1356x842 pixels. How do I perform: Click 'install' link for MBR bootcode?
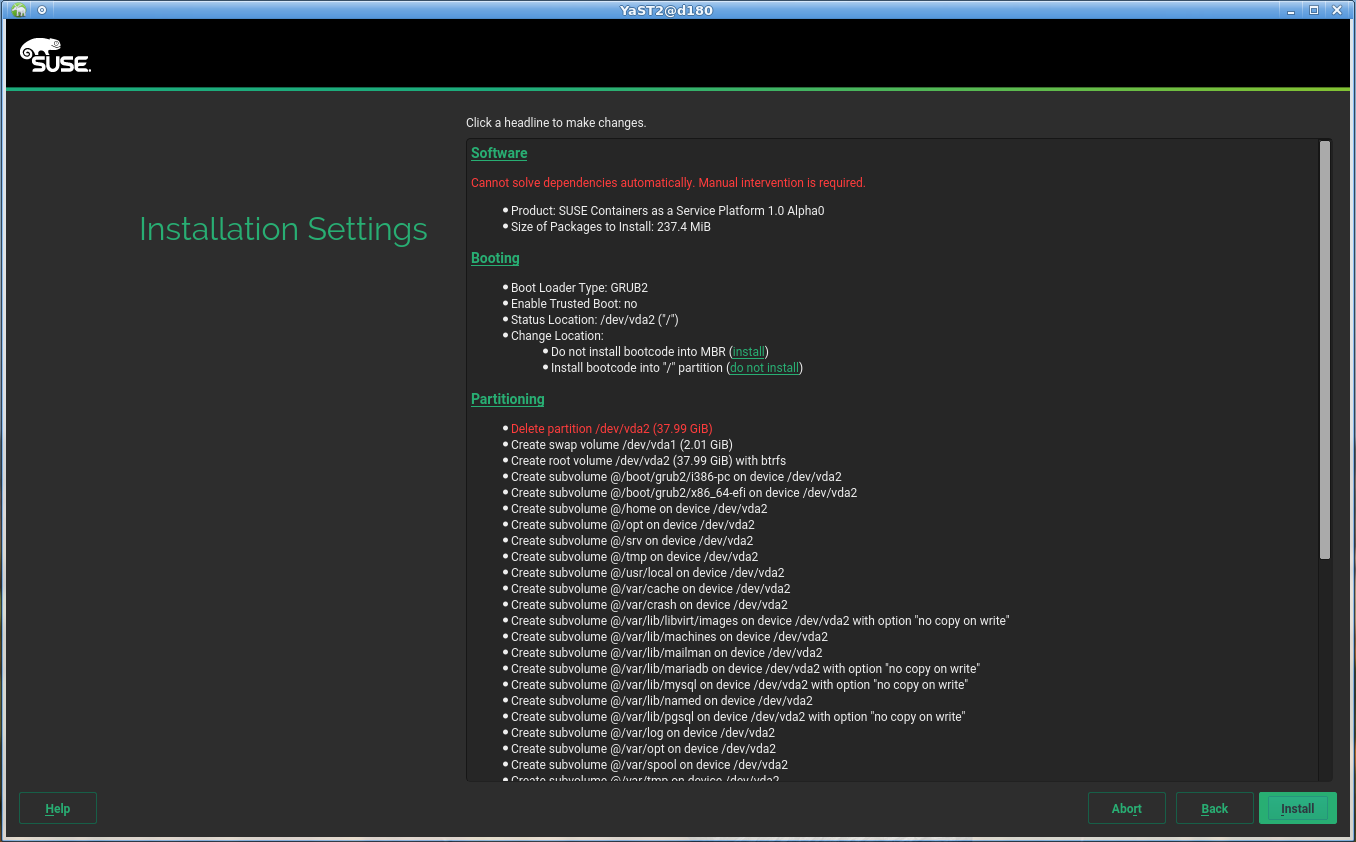pos(748,352)
